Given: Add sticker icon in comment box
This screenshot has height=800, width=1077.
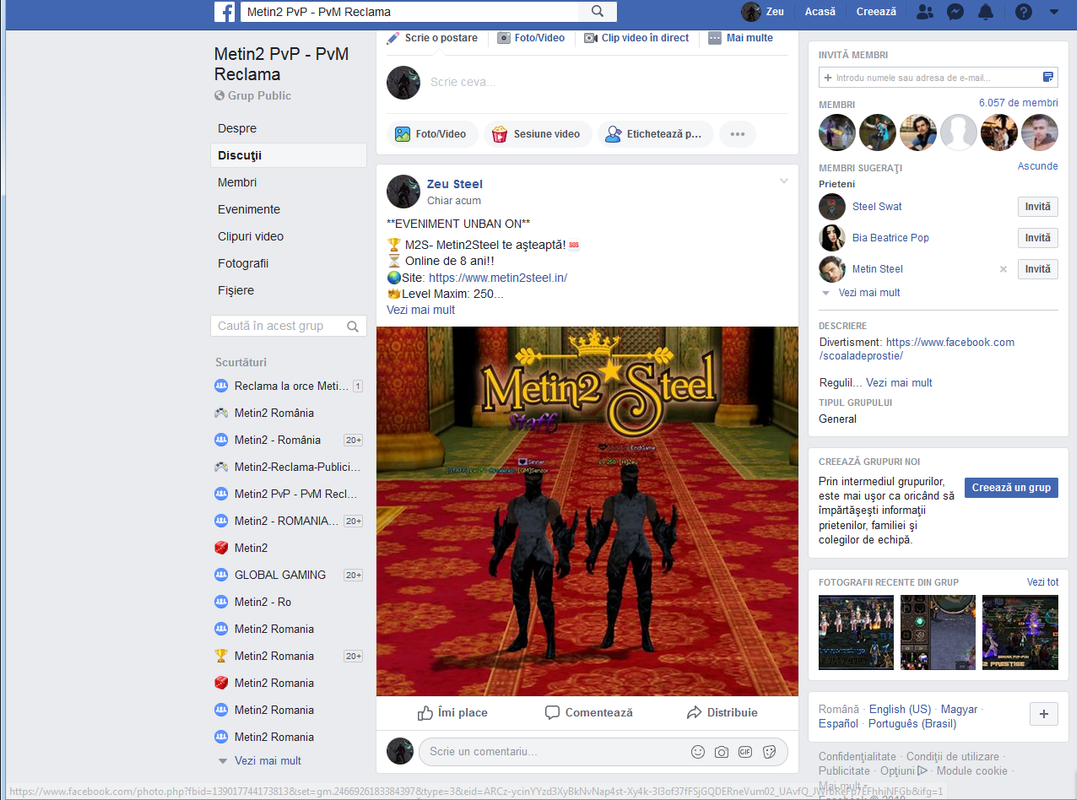Looking at the screenshot, I should click(x=769, y=752).
